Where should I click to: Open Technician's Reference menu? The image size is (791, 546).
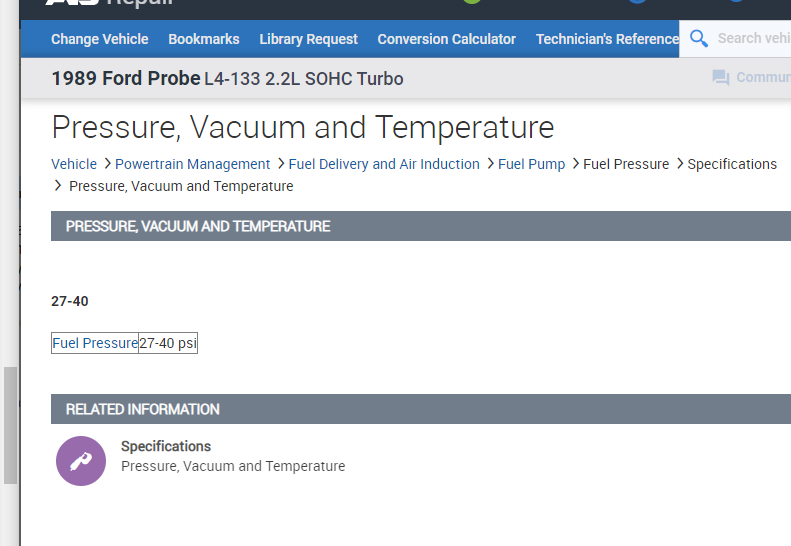click(x=607, y=39)
